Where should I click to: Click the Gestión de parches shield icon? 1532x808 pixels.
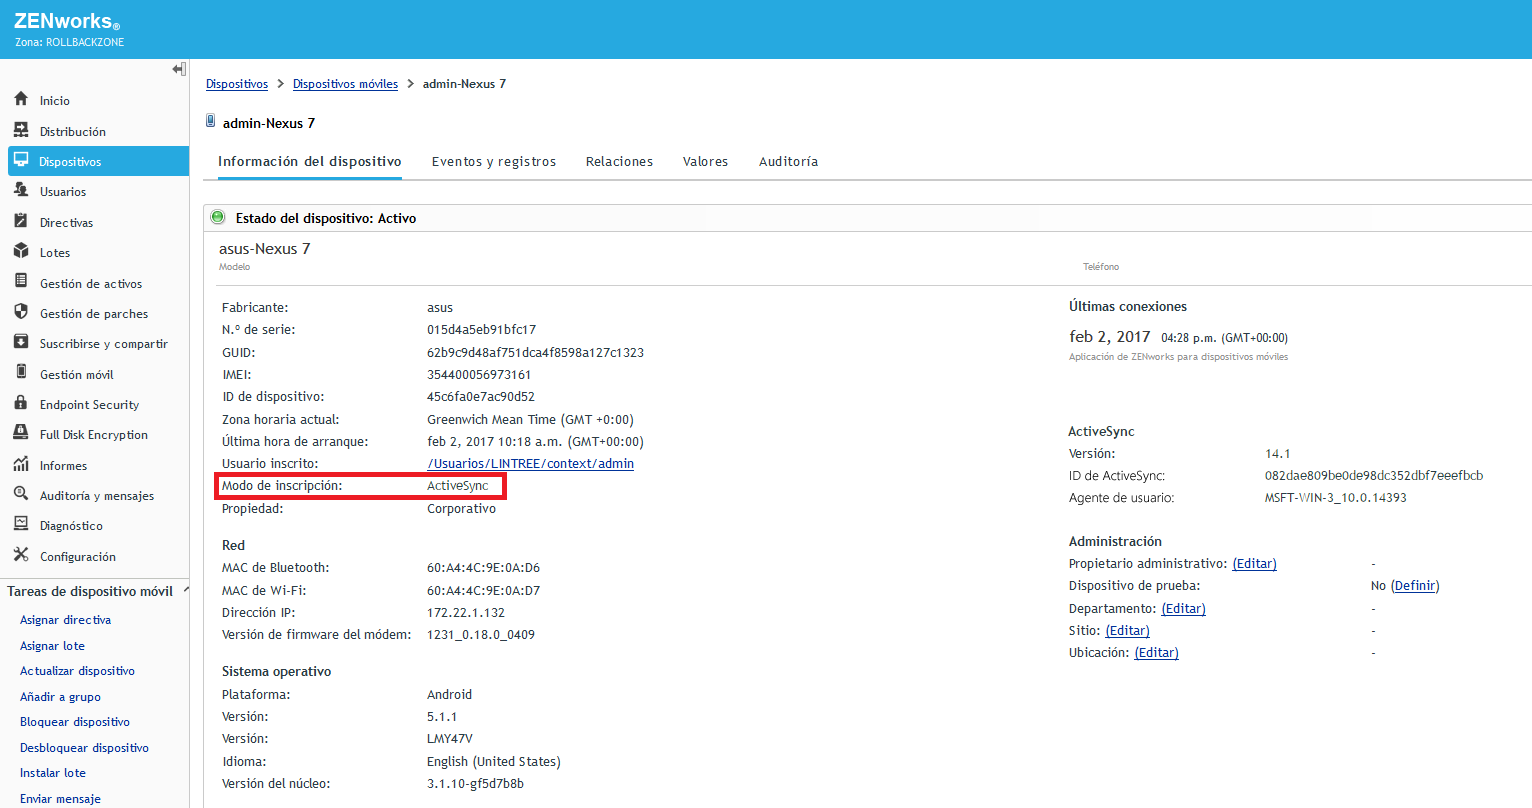point(21,313)
